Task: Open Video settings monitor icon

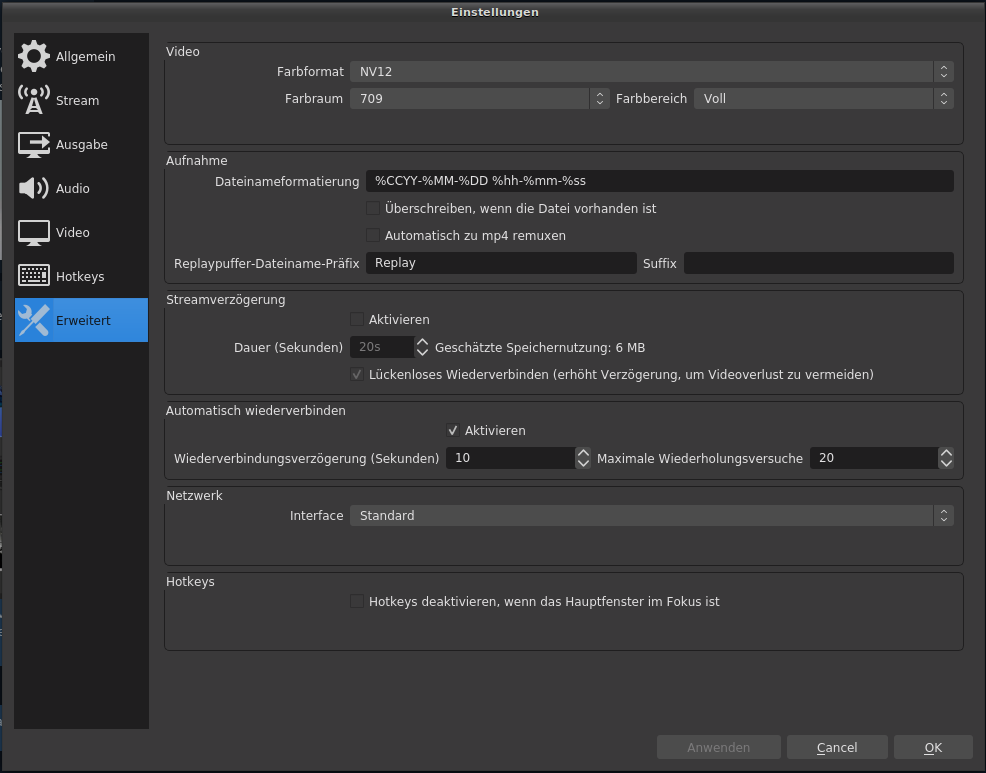Action: tap(34, 233)
